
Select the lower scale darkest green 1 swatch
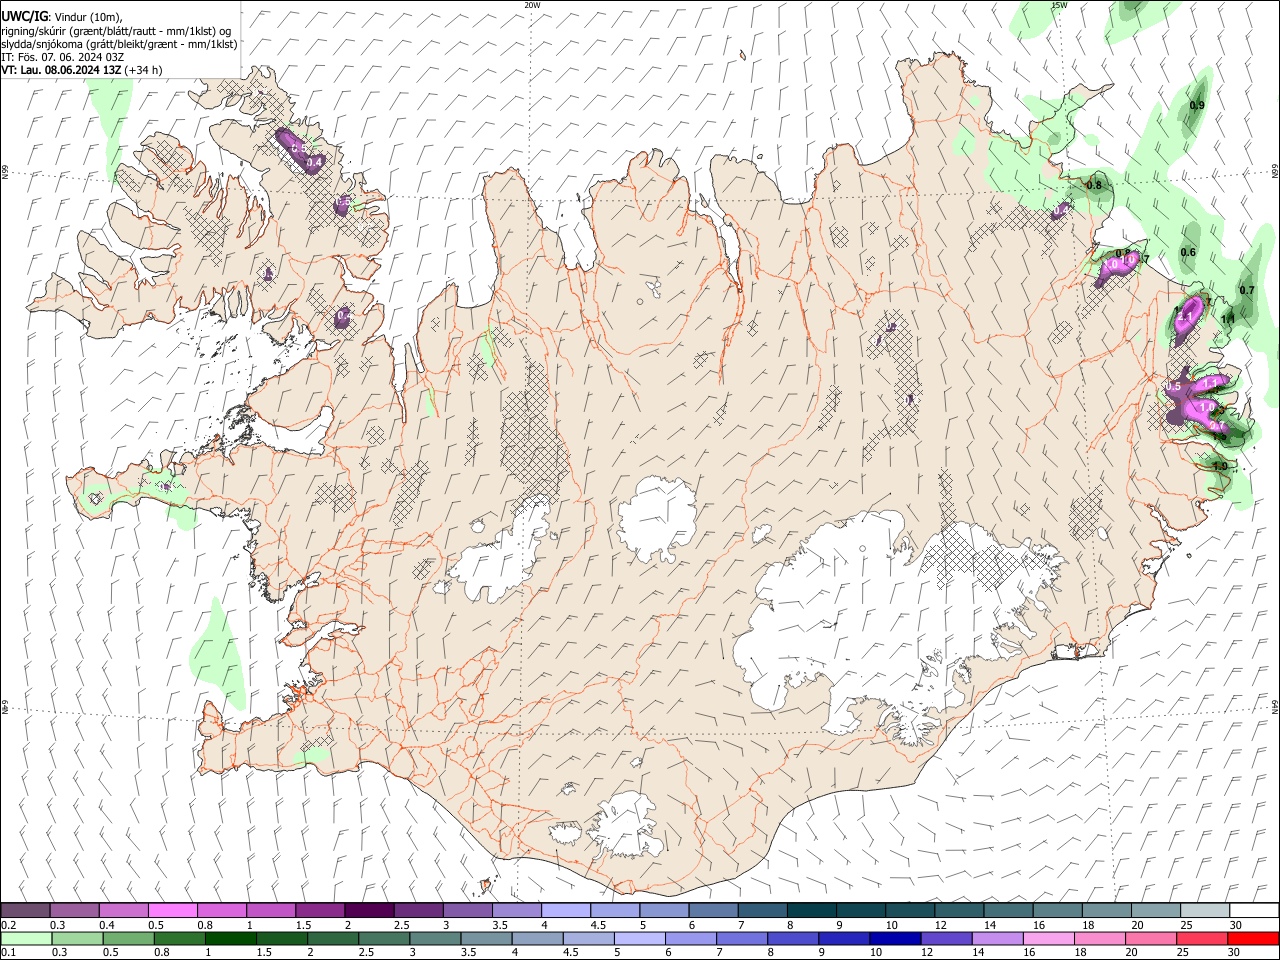click(x=230, y=938)
